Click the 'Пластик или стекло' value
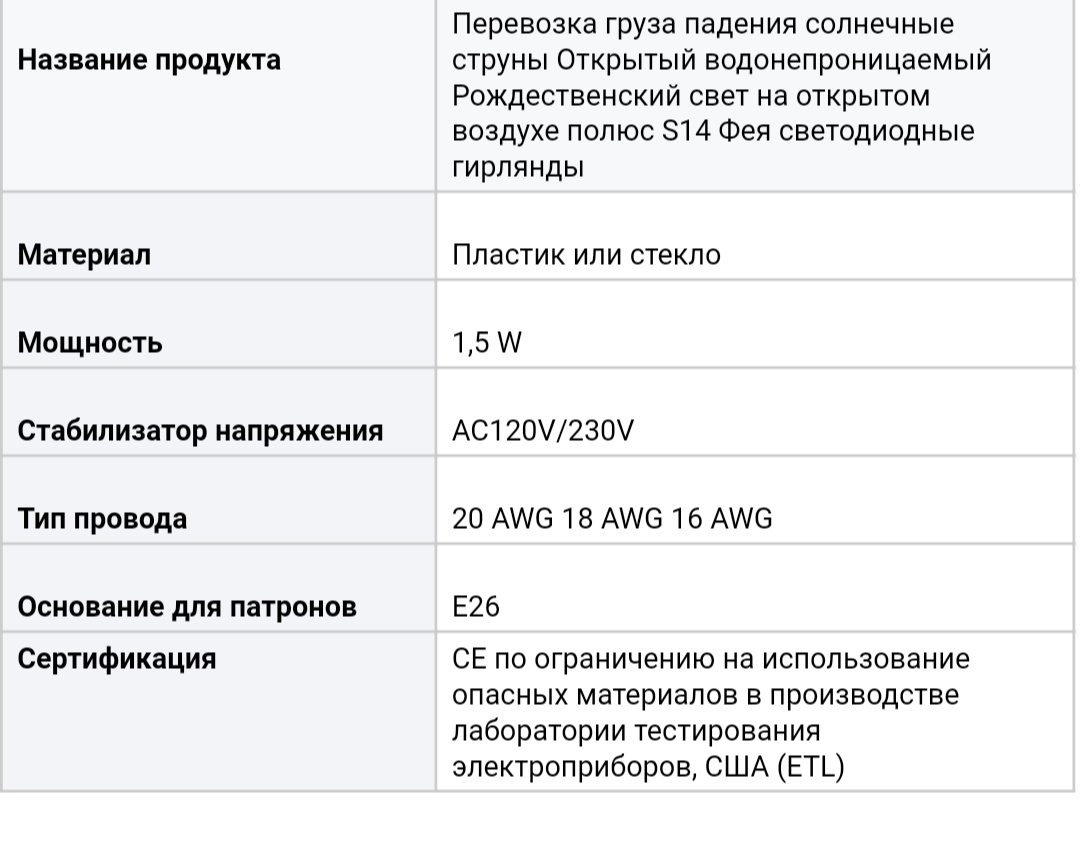 pos(586,254)
